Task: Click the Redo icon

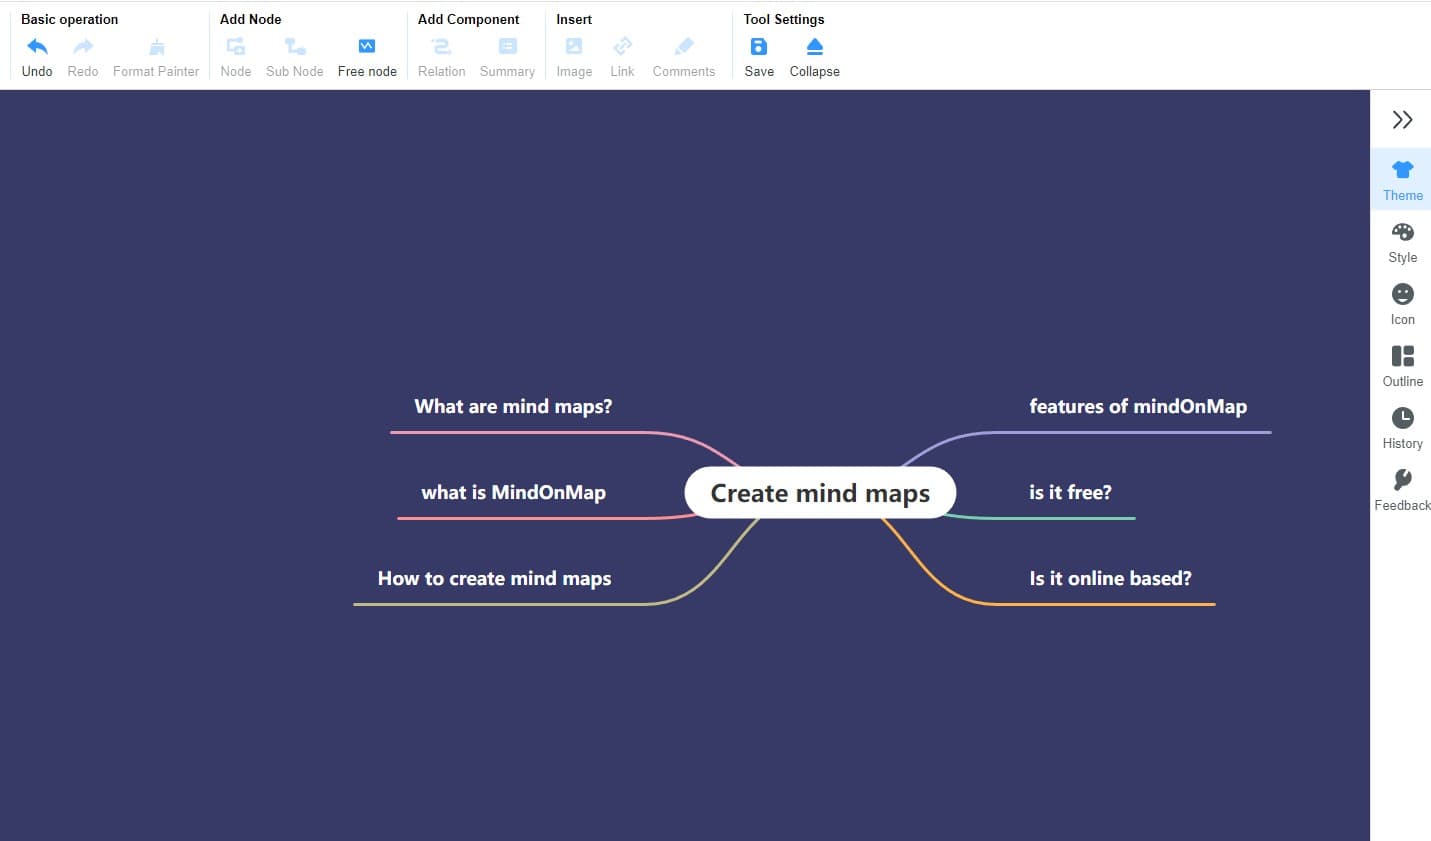Action: [x=83, y=46]
